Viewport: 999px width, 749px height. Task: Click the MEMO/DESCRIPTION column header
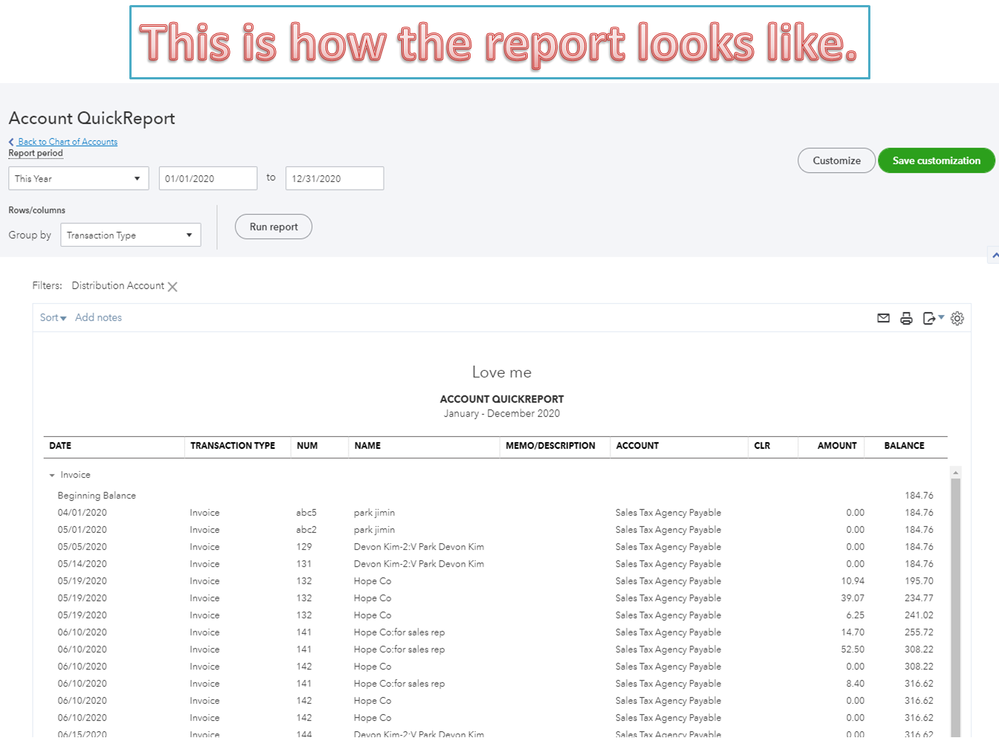550,446
